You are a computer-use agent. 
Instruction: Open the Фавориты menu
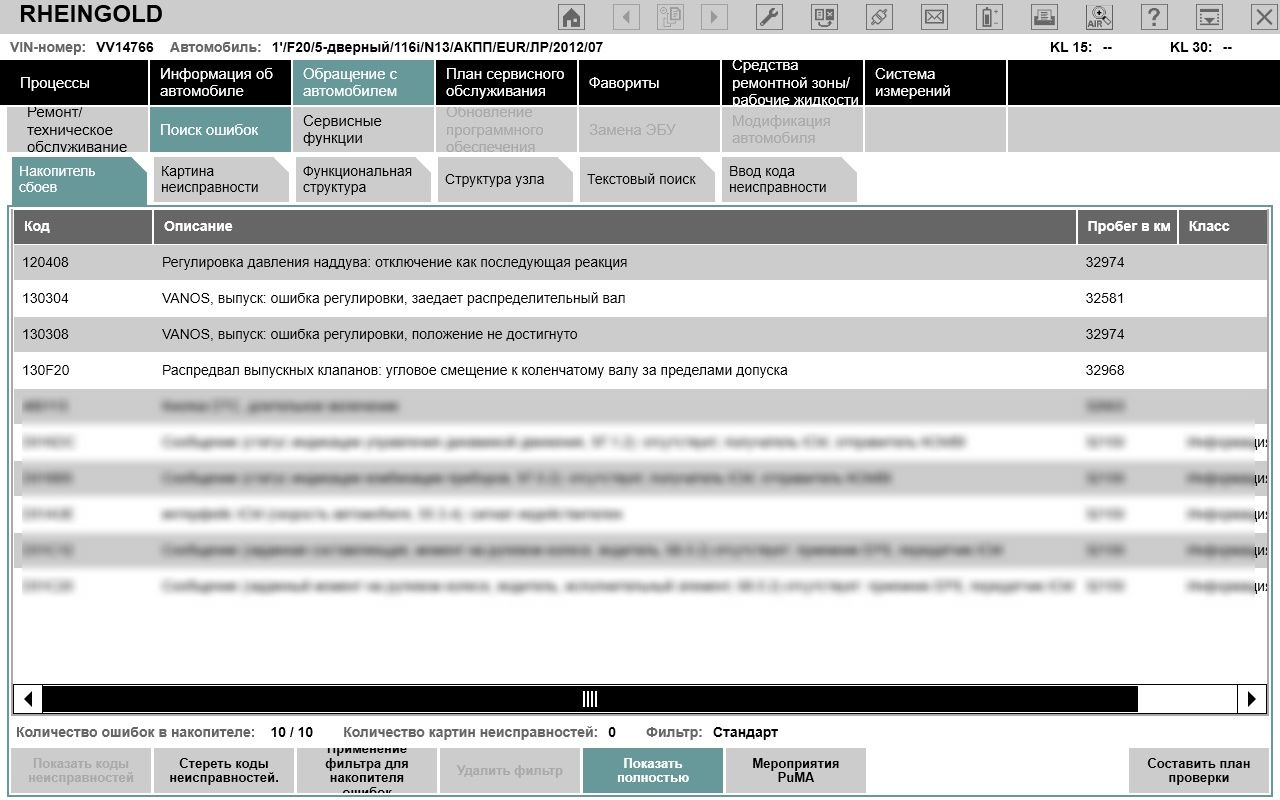649,82
